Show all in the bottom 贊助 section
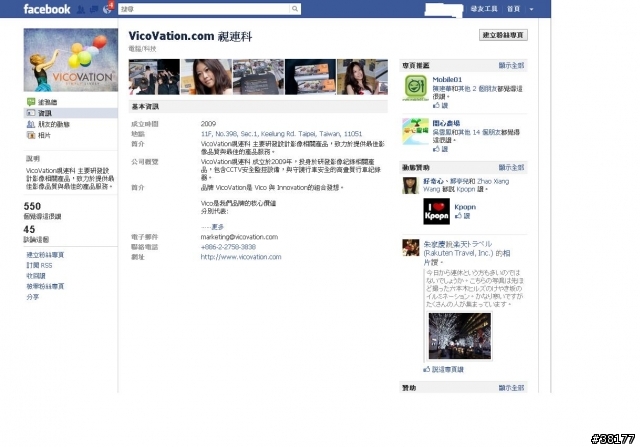Viewport: 640px width, 447px height. (x=511, y=388)
